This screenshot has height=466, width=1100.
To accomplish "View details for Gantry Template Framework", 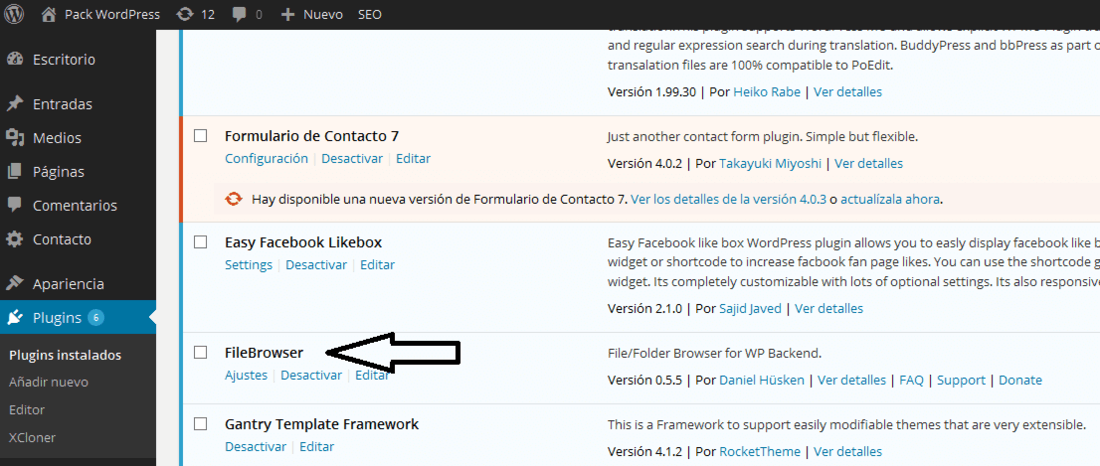I will pyautogui.click(x=847, y=452).
